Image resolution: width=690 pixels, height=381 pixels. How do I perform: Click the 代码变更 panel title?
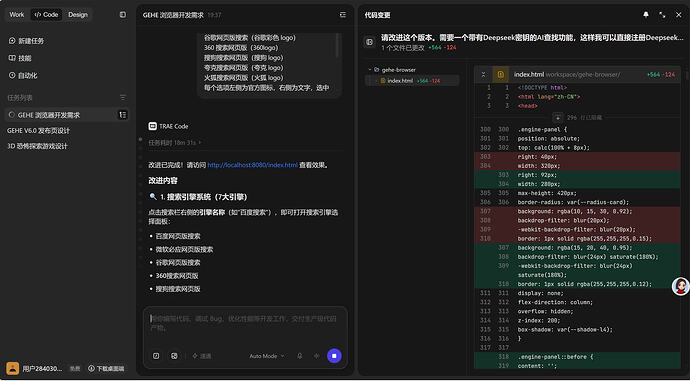(x=378, y=15)
